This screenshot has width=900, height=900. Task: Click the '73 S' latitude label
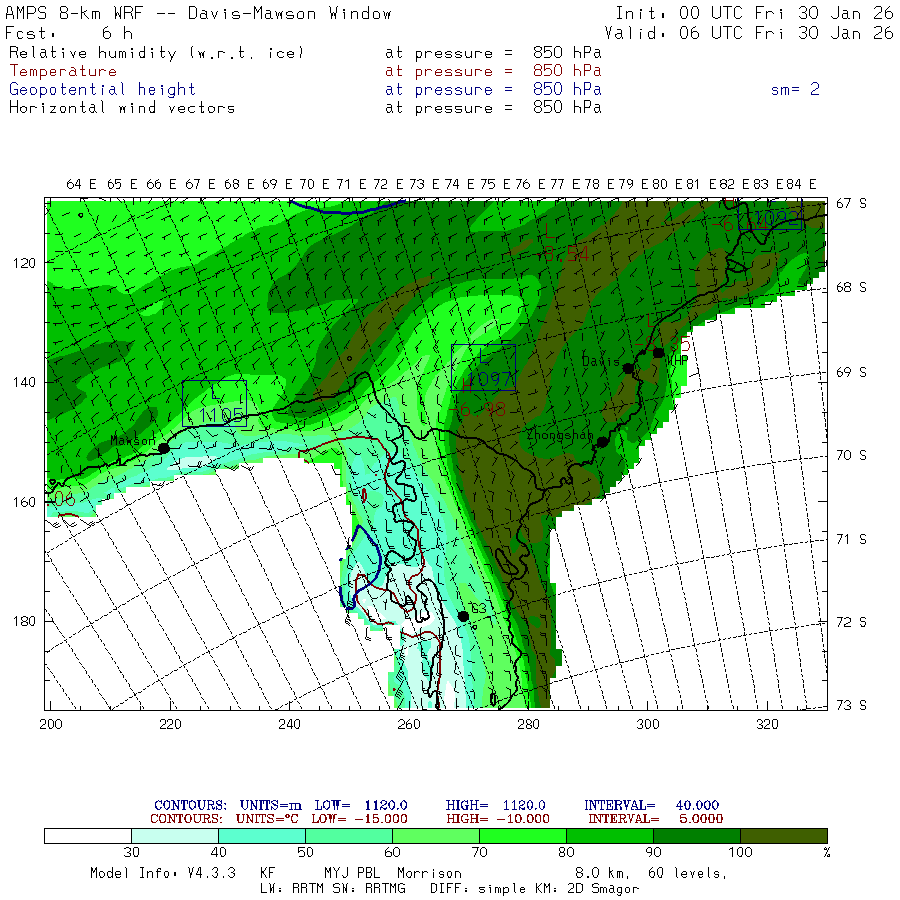[851, 705]
